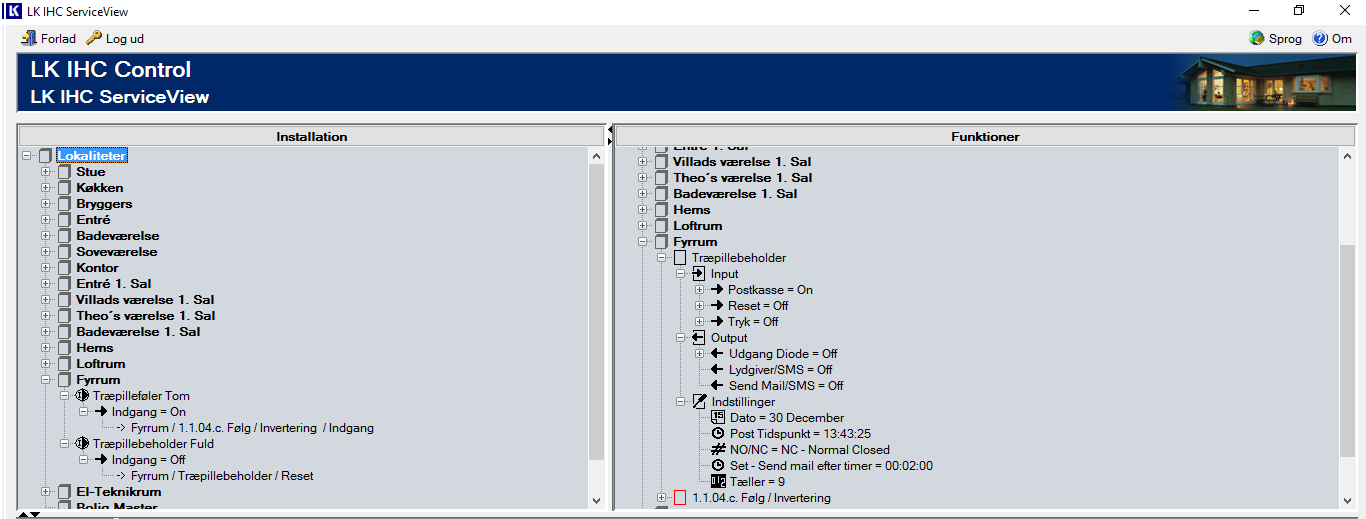Image resolution: width=1366 pixels, height=519 pixels.
Task: Click the Output folder icon
Action: [x=699, y=338]
